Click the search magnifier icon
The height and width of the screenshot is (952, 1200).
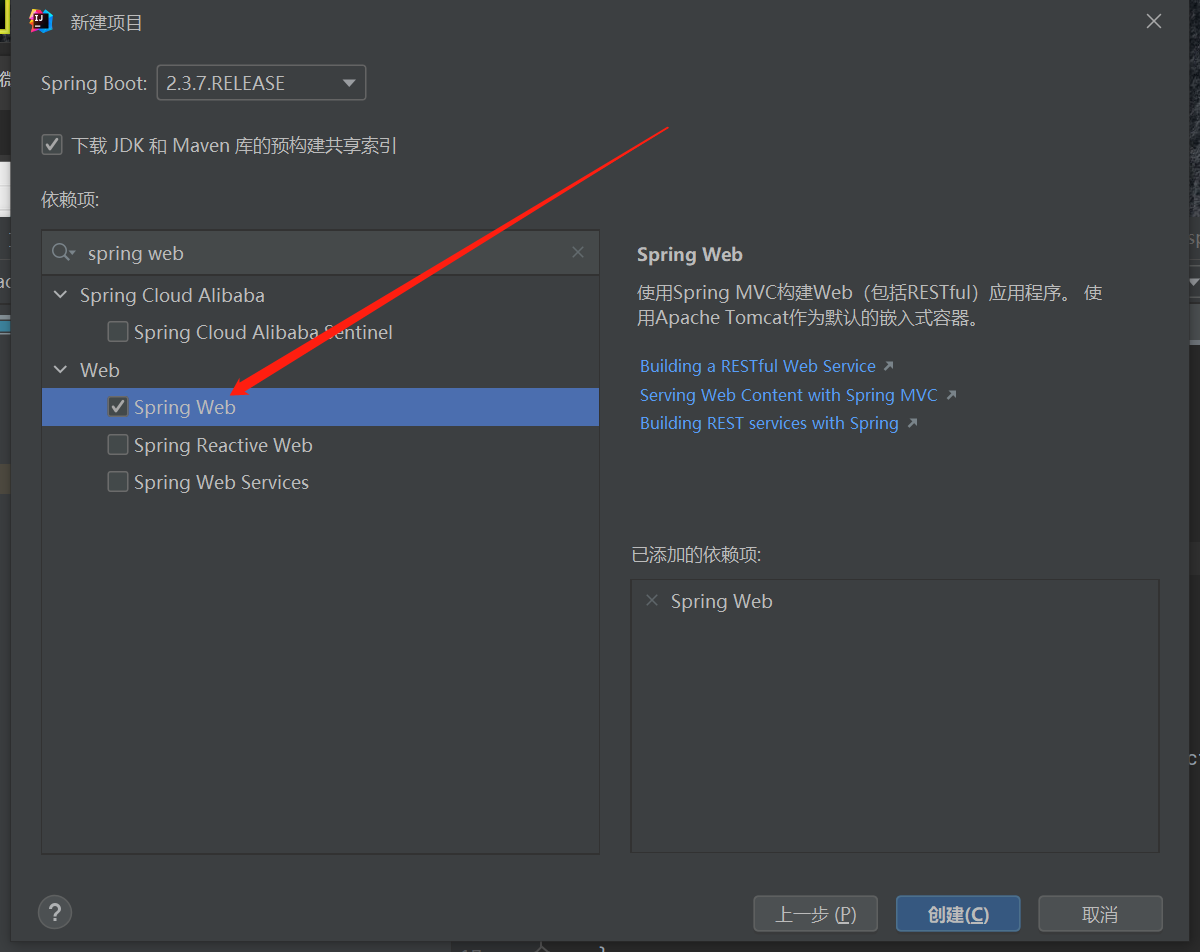(x=63, y=253)
